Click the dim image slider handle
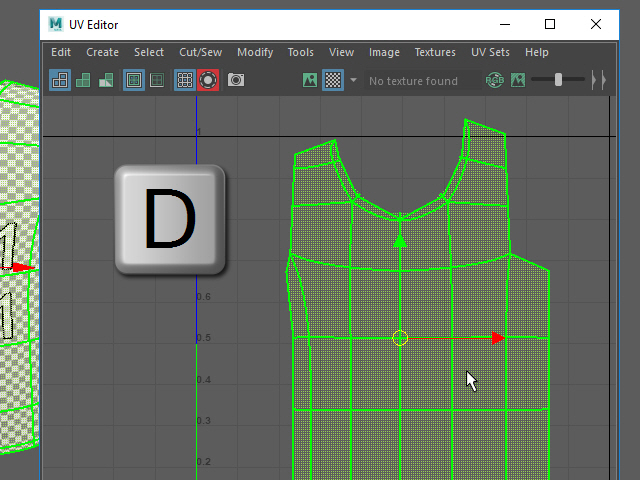Viewport: 640px width, 480px height. tap(558, 80)
